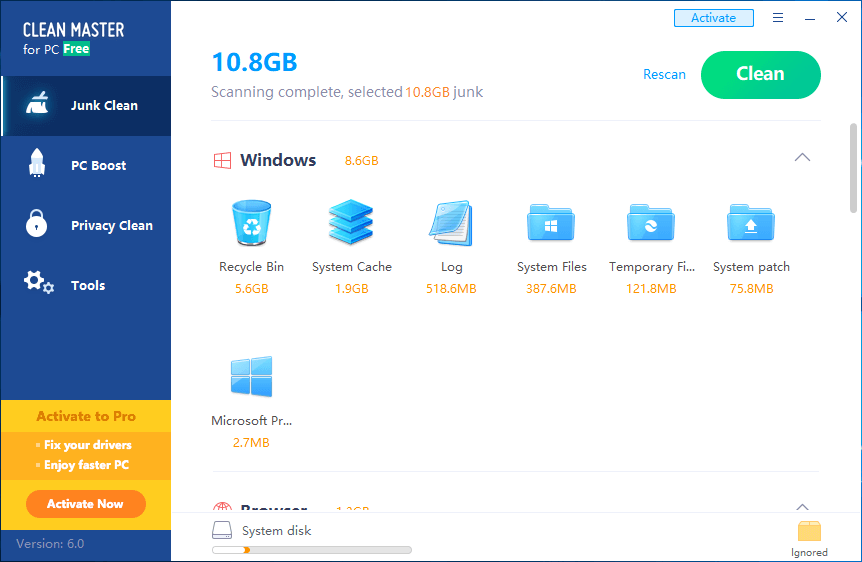Open the hamburger main menu
This screenshot has height=562, width=862.
pos(778,18)
